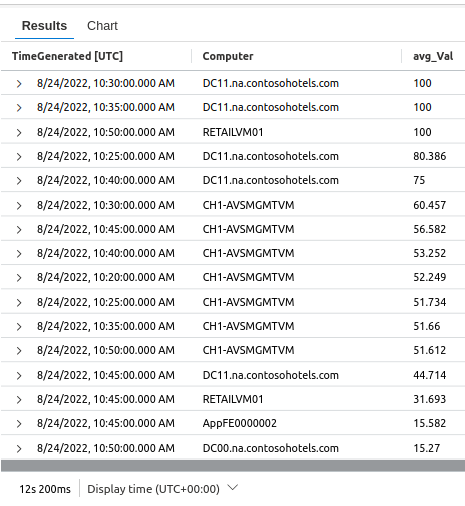Select the query duration 12s 200ms
The height and width of the screenshot is (506, 465).
click(45, 489)
